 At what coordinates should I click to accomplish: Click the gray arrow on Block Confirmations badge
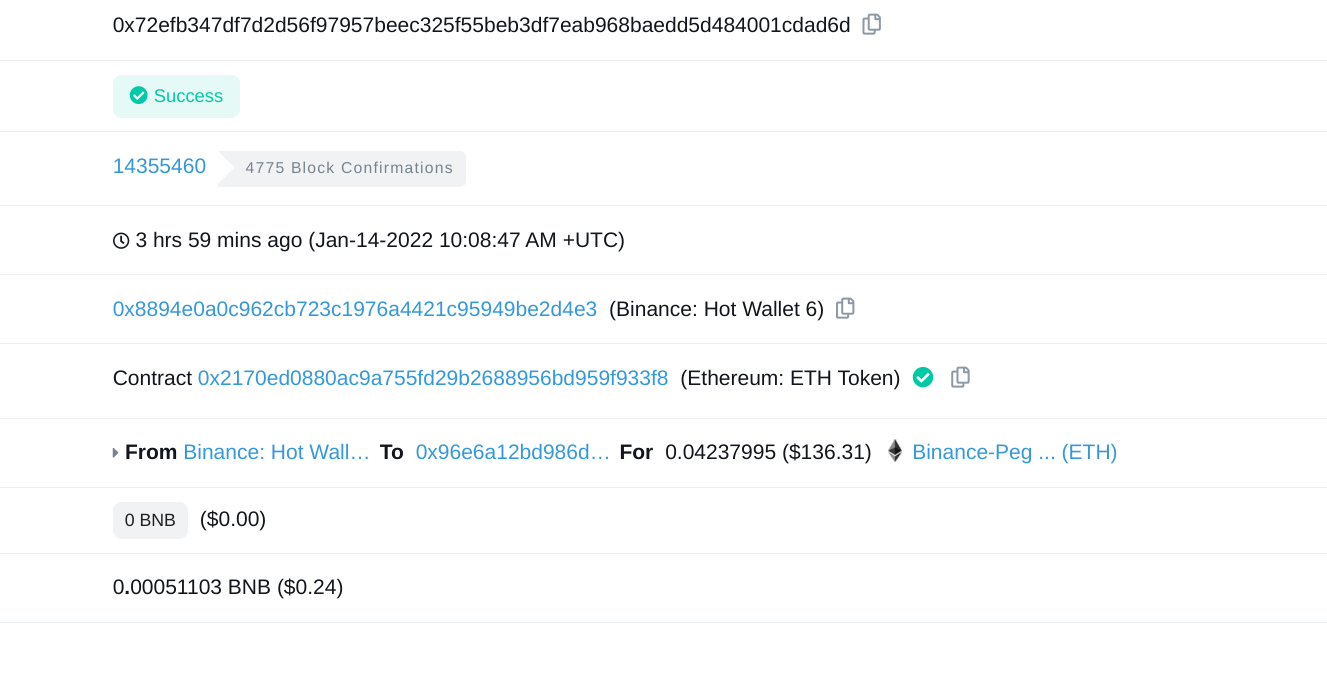[x=228, y=168]
